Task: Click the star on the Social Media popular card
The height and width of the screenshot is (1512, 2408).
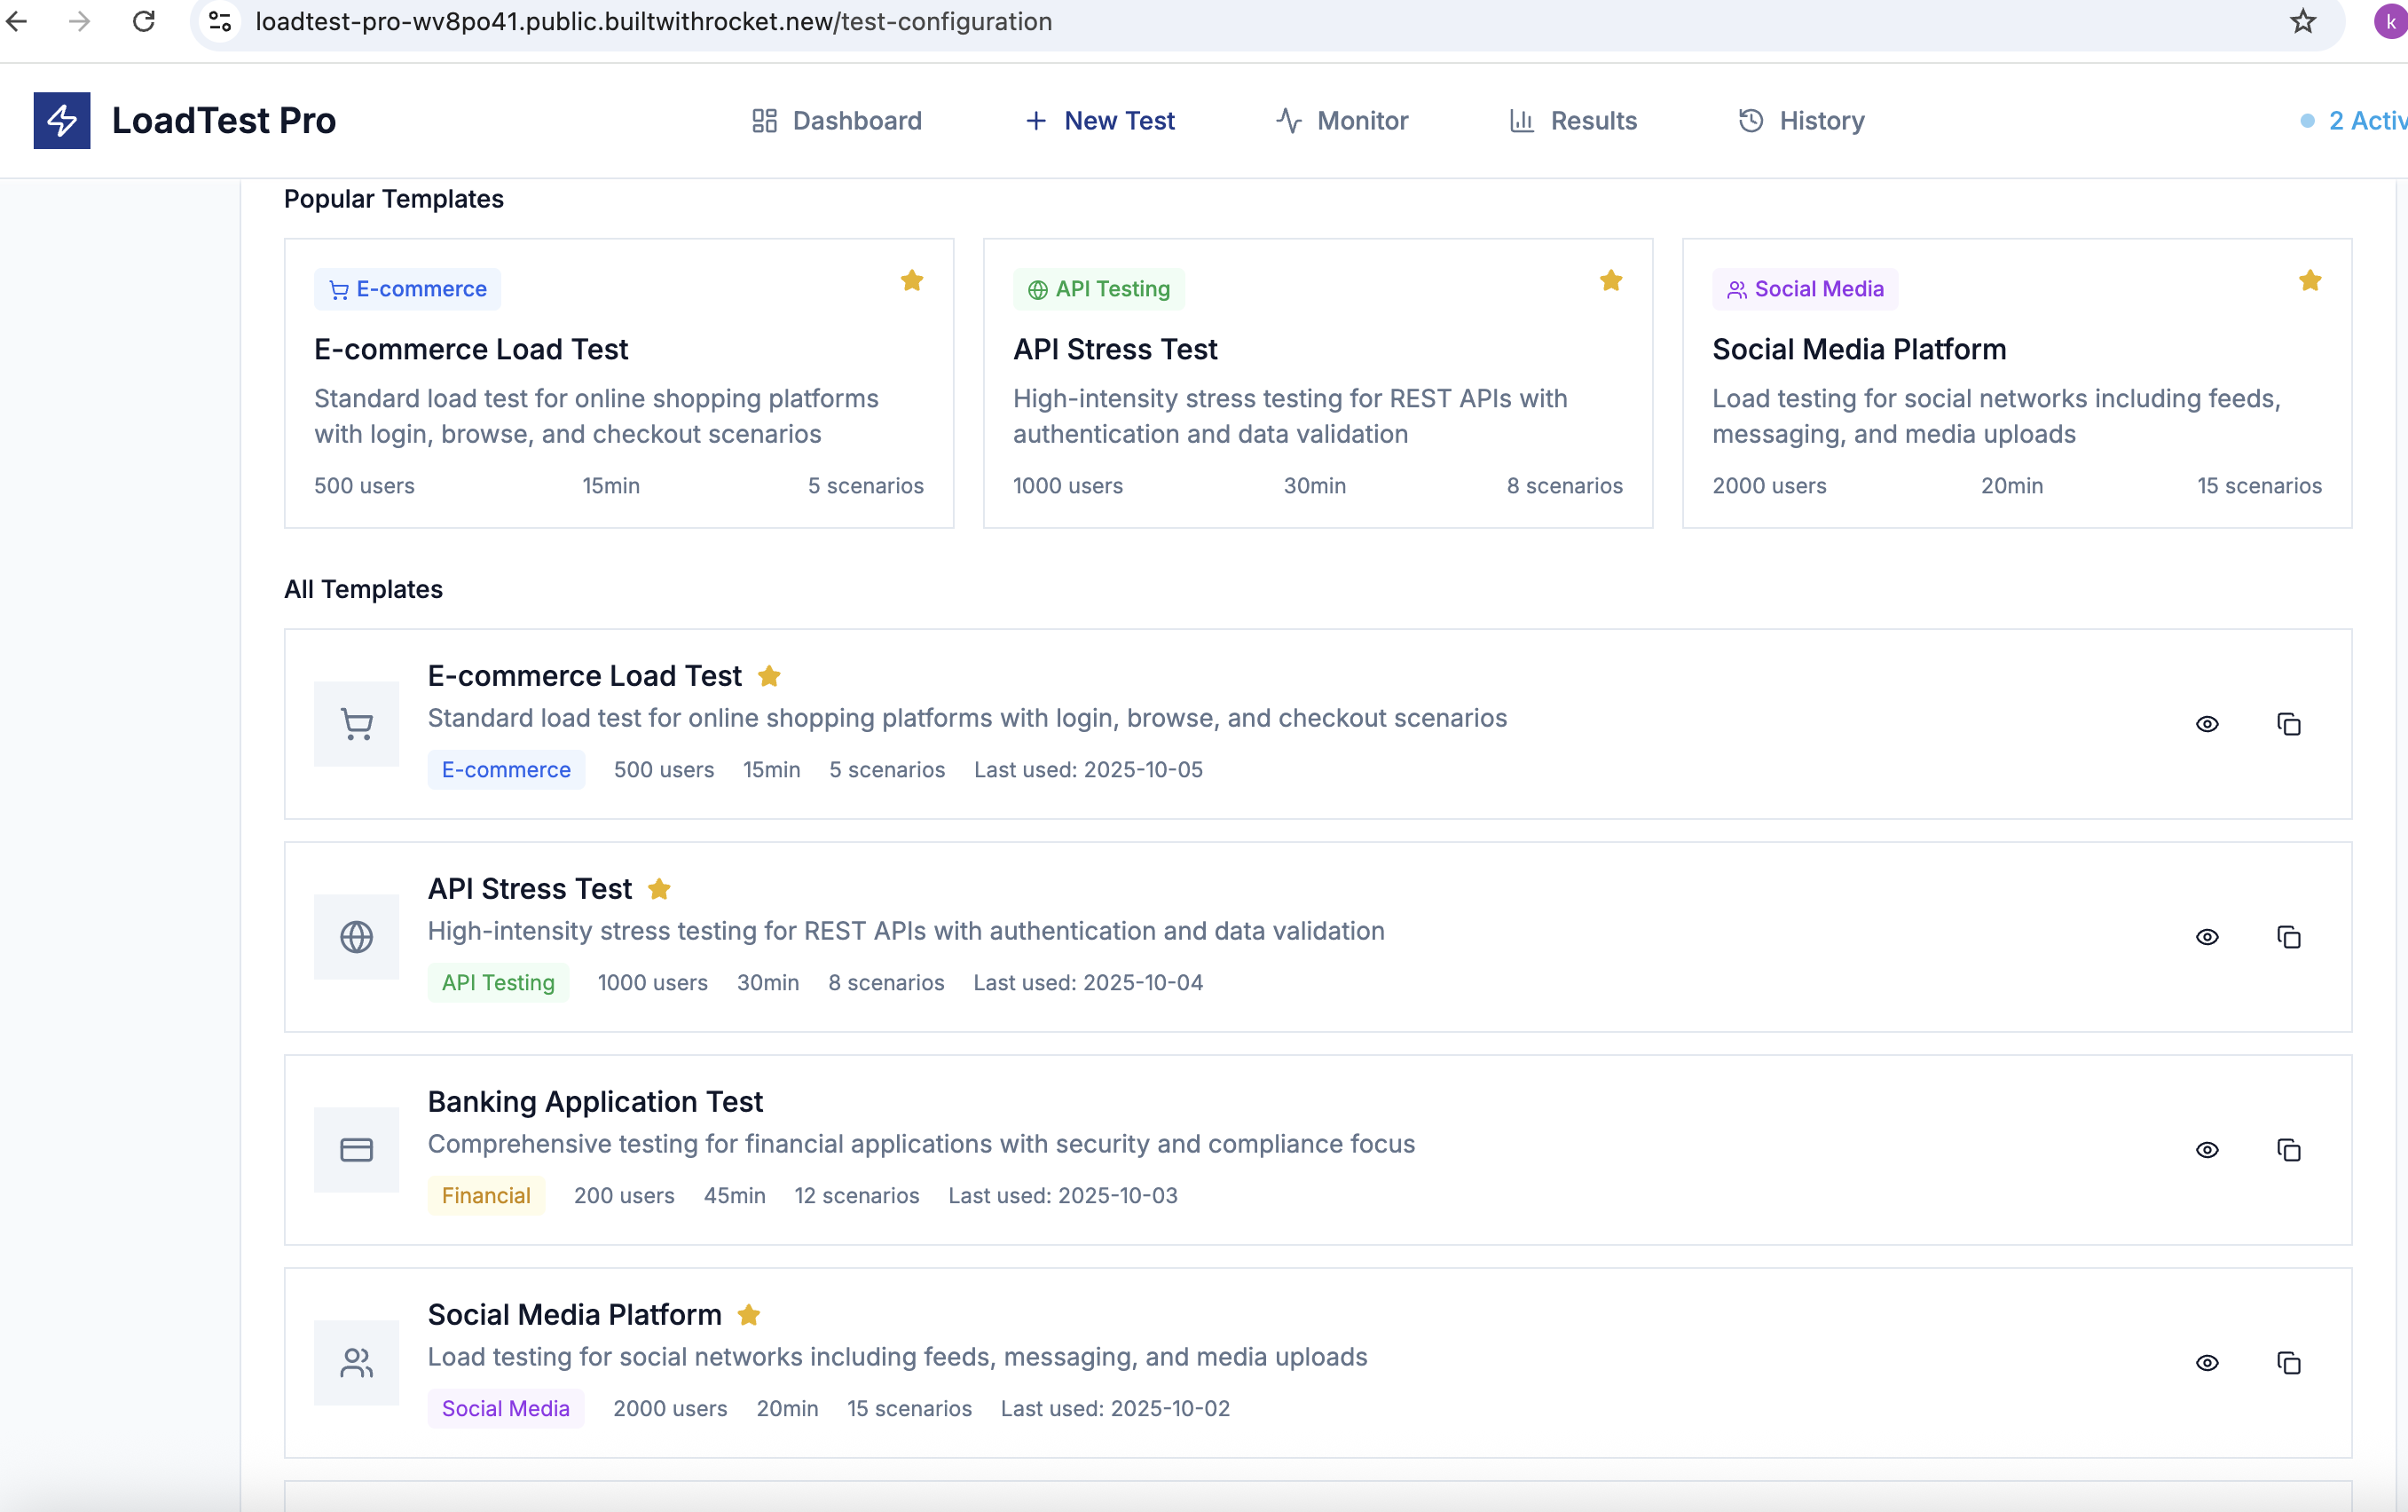Action: pyautogui.click(x=2309, y=281)
